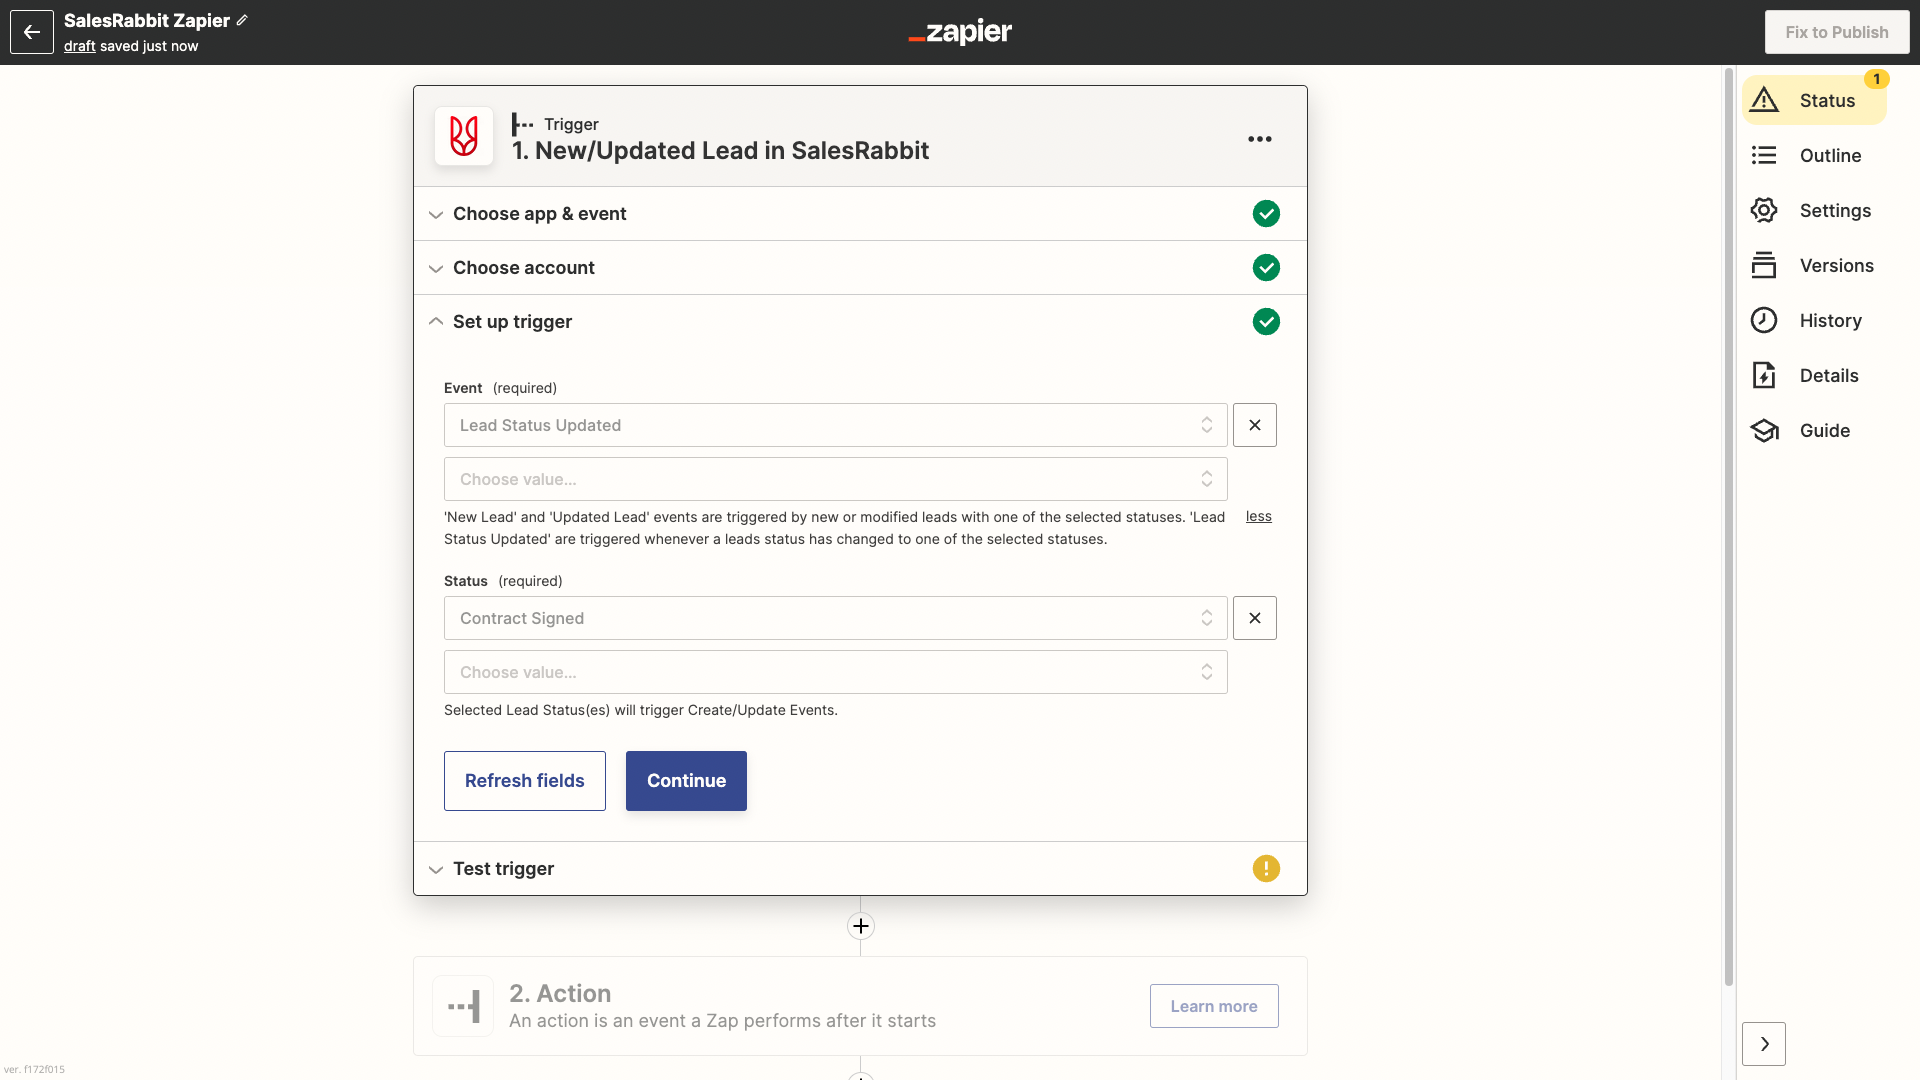
Task: Click the History clock icon
Action: point(1764,320)
